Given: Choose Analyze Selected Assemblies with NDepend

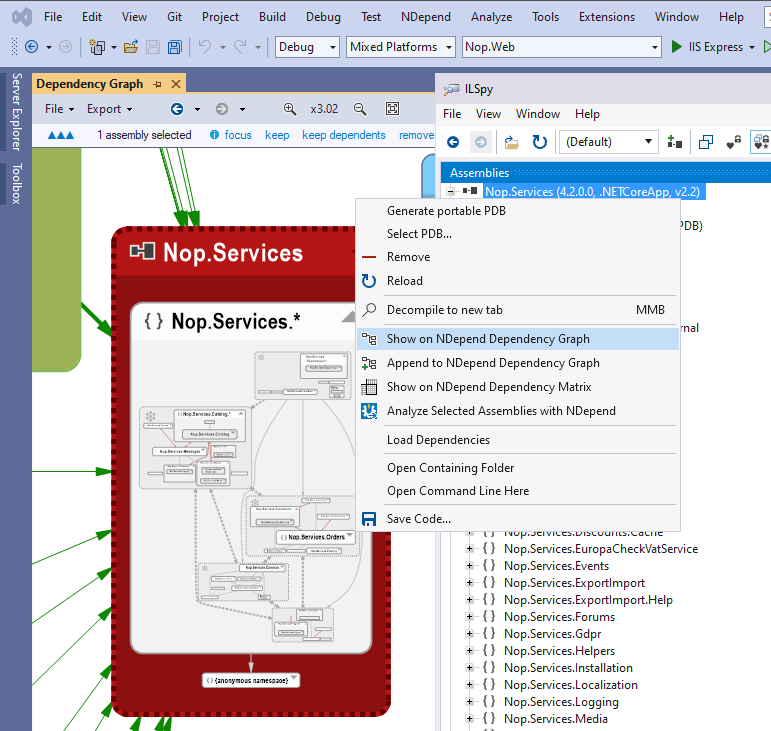Looking at the screenshot, I should click(x=518, y=411).
